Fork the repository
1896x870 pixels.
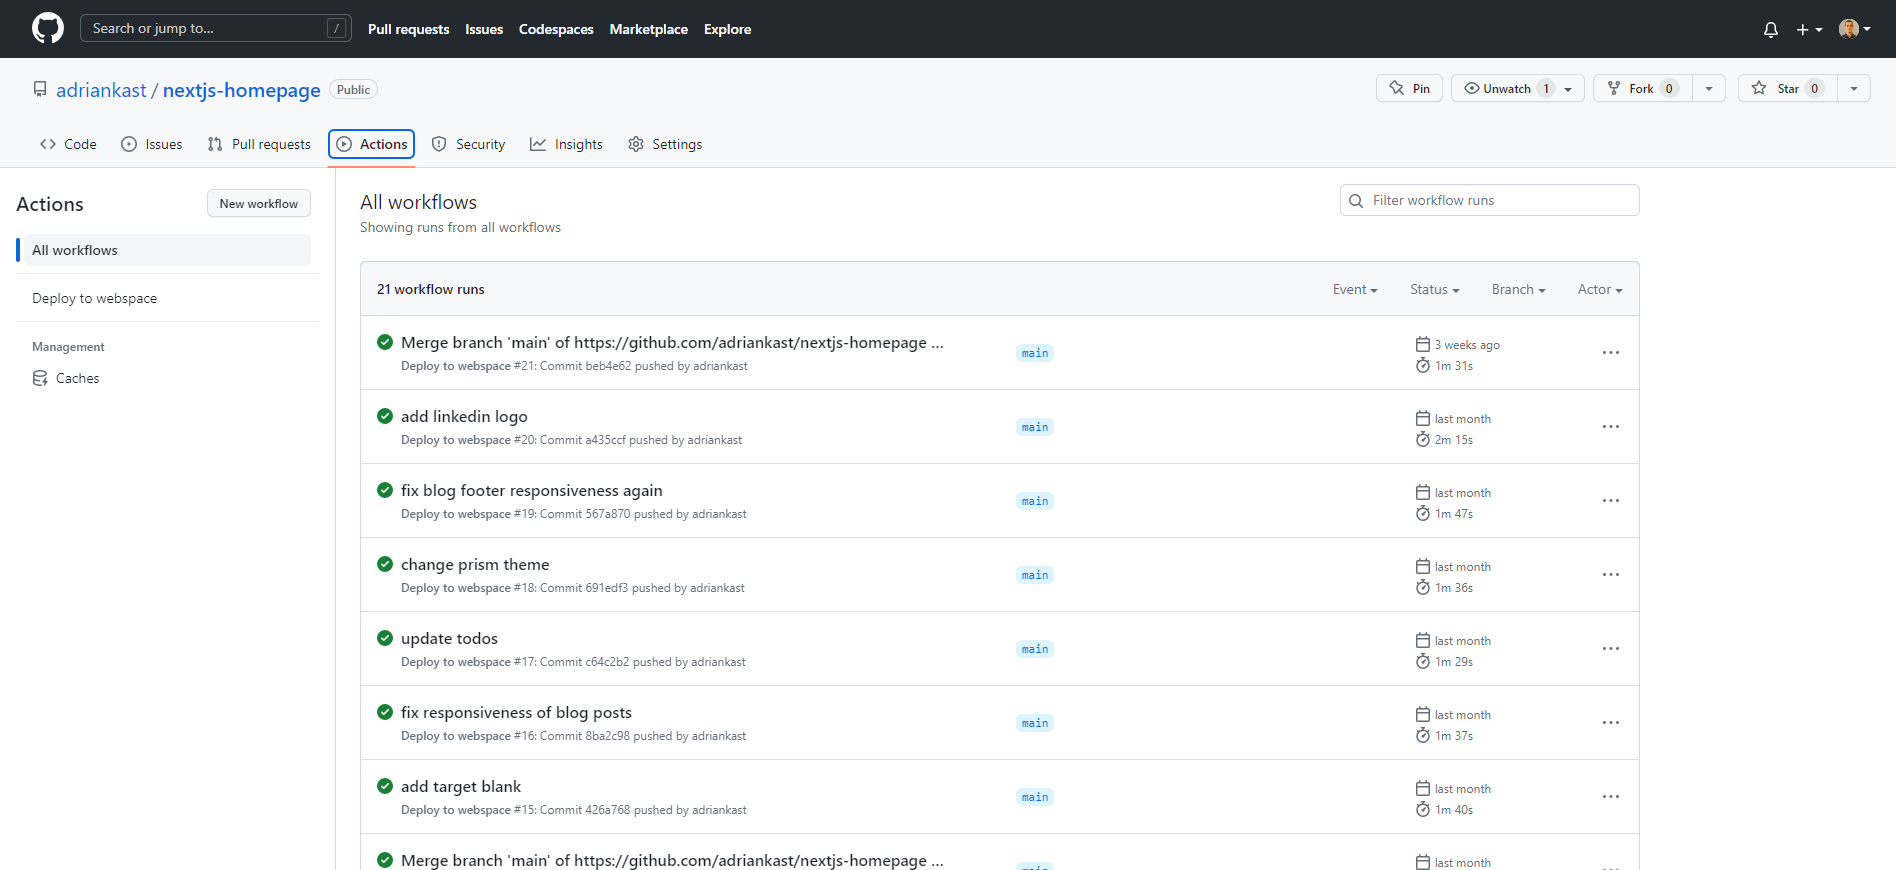coord(1642,88)
